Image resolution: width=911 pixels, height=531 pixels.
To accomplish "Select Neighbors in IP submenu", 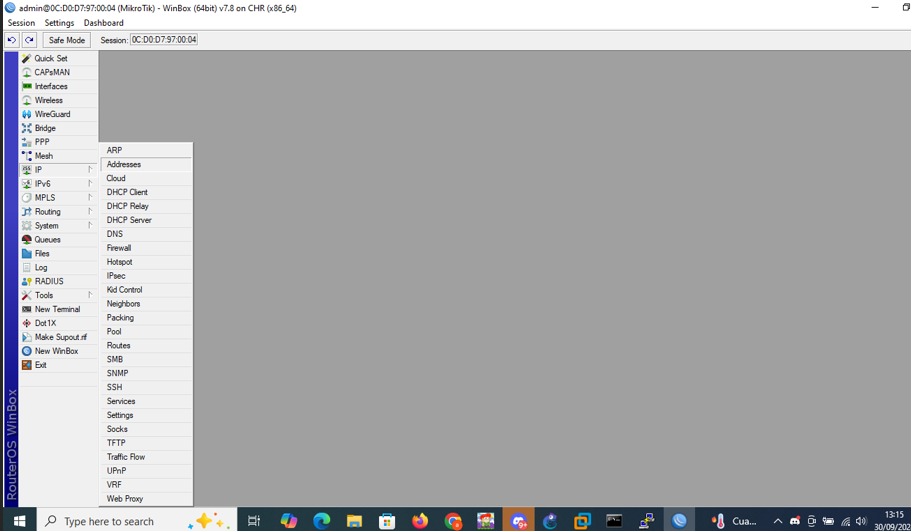I will 146,303.
